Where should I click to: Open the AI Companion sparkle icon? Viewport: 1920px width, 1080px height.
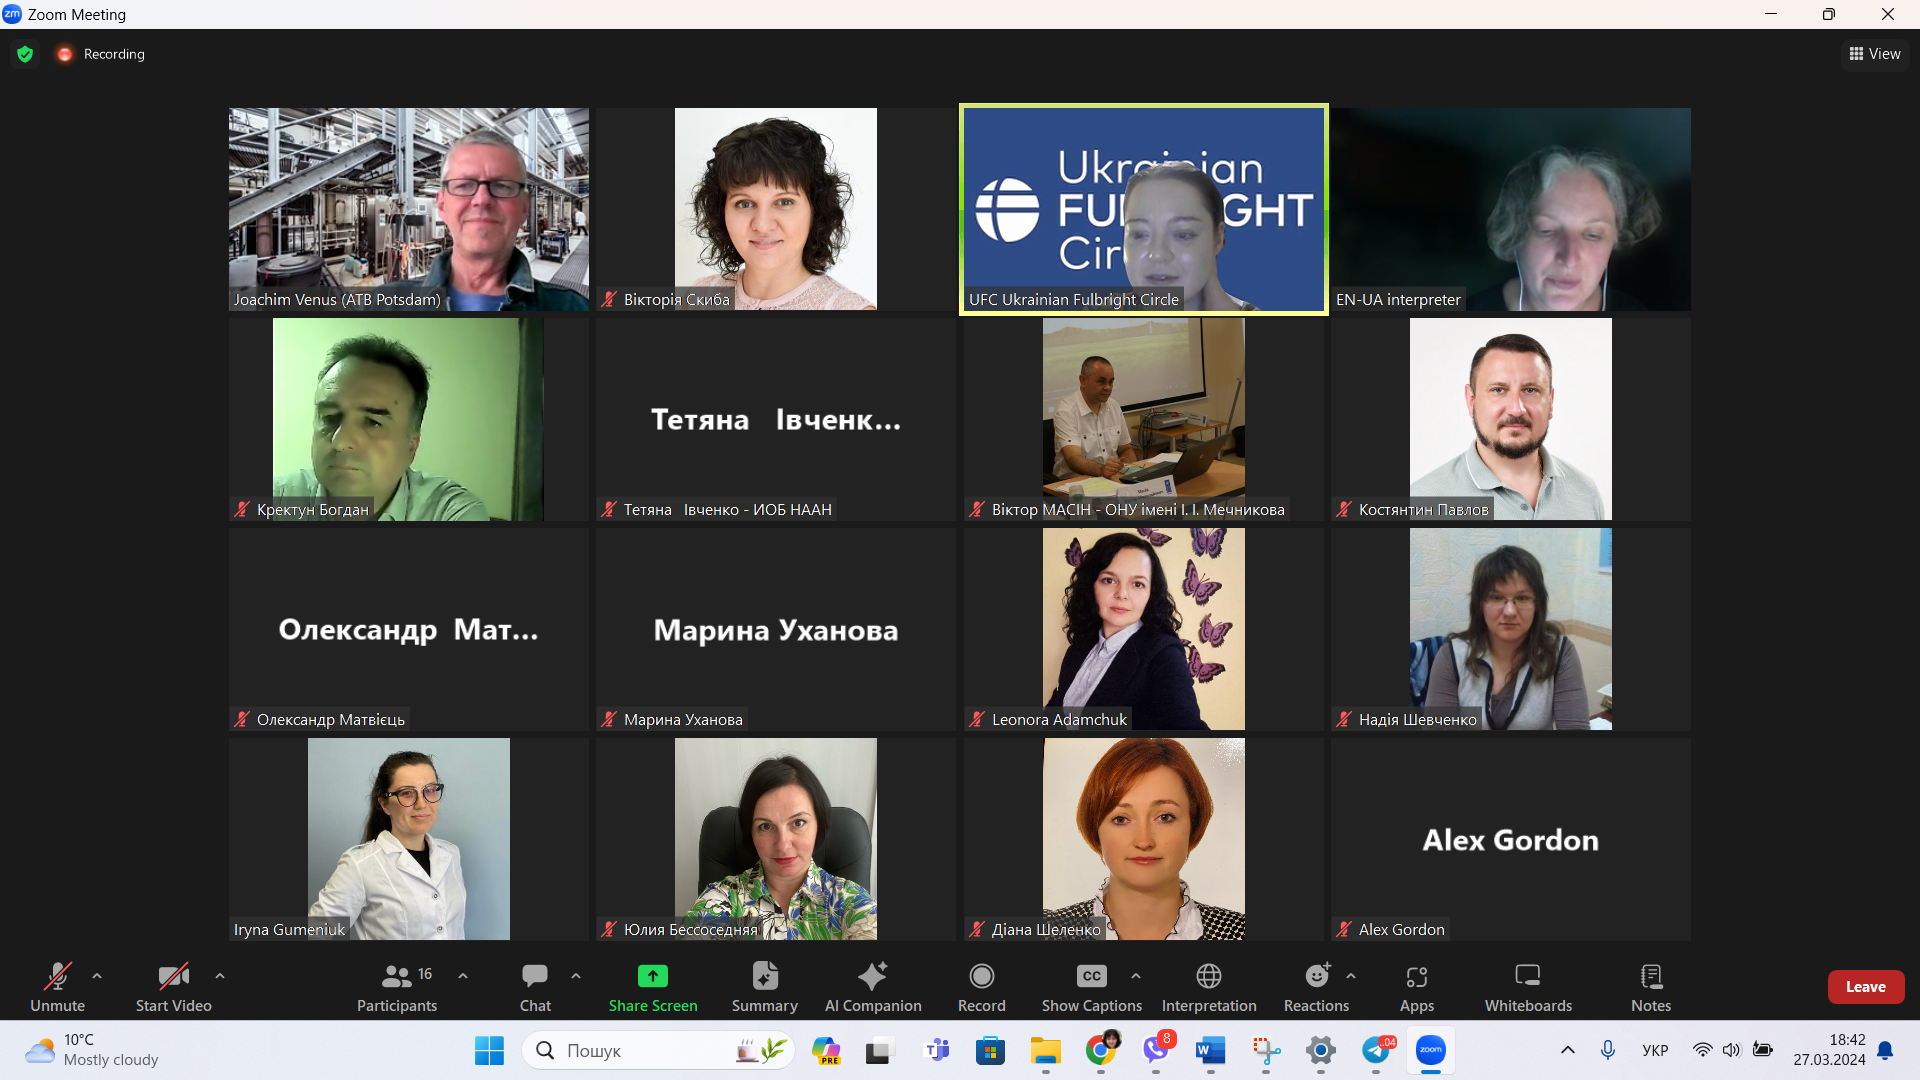pos(872,976)
